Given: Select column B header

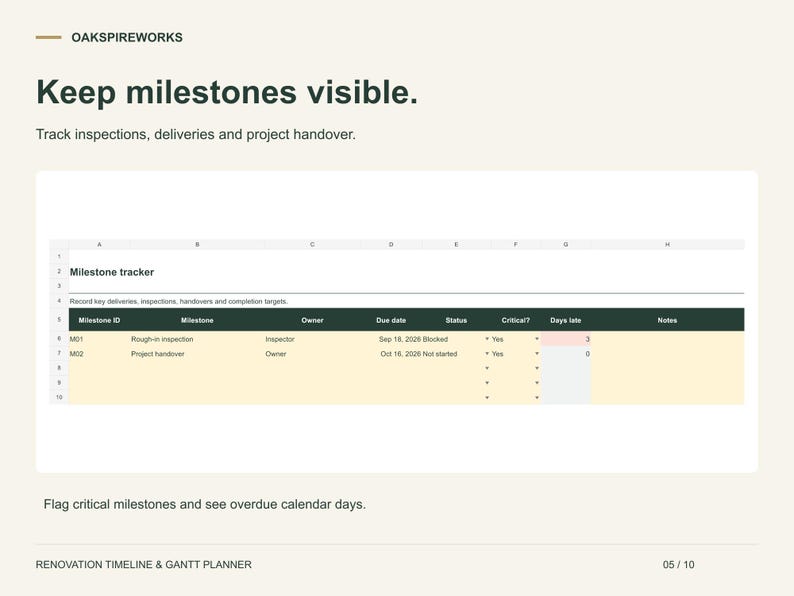Looking at the screenshot, I should [197, 245].
